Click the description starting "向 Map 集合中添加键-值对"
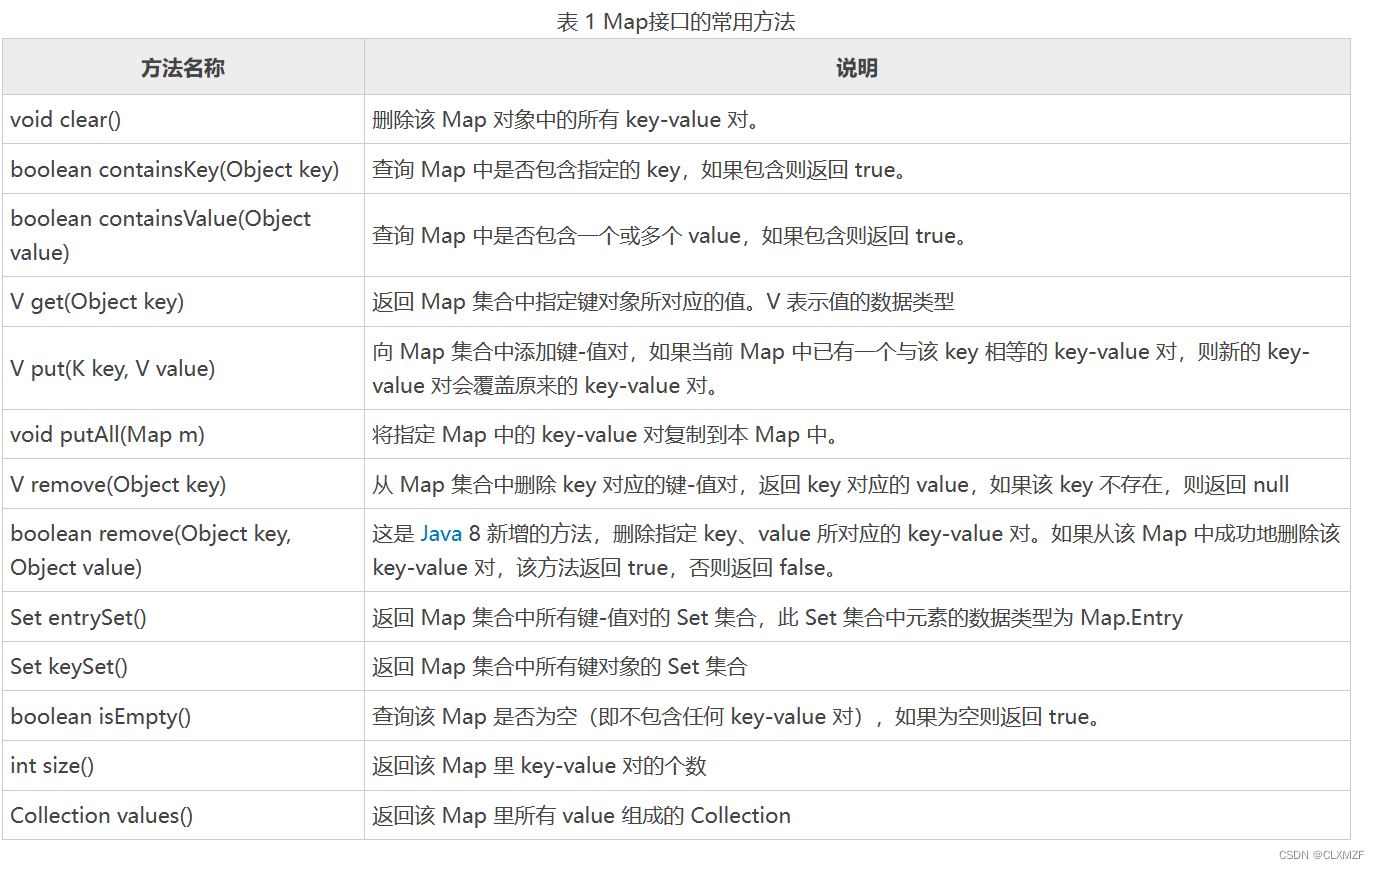1380x869 pixels. coord(857,368)
